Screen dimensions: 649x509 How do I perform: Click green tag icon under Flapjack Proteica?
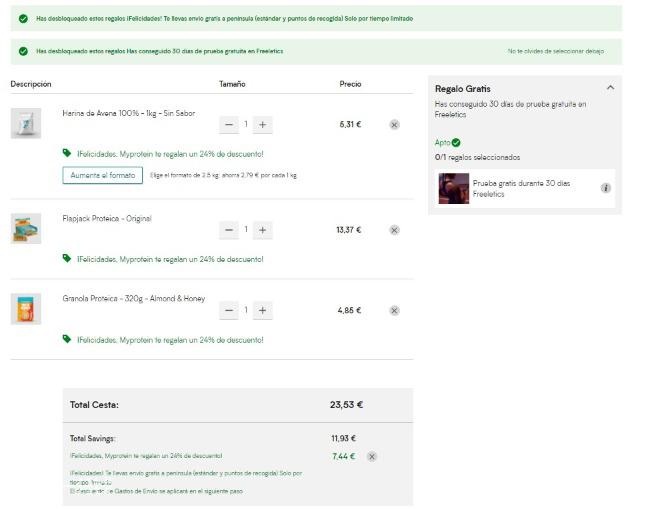[67, 258]
